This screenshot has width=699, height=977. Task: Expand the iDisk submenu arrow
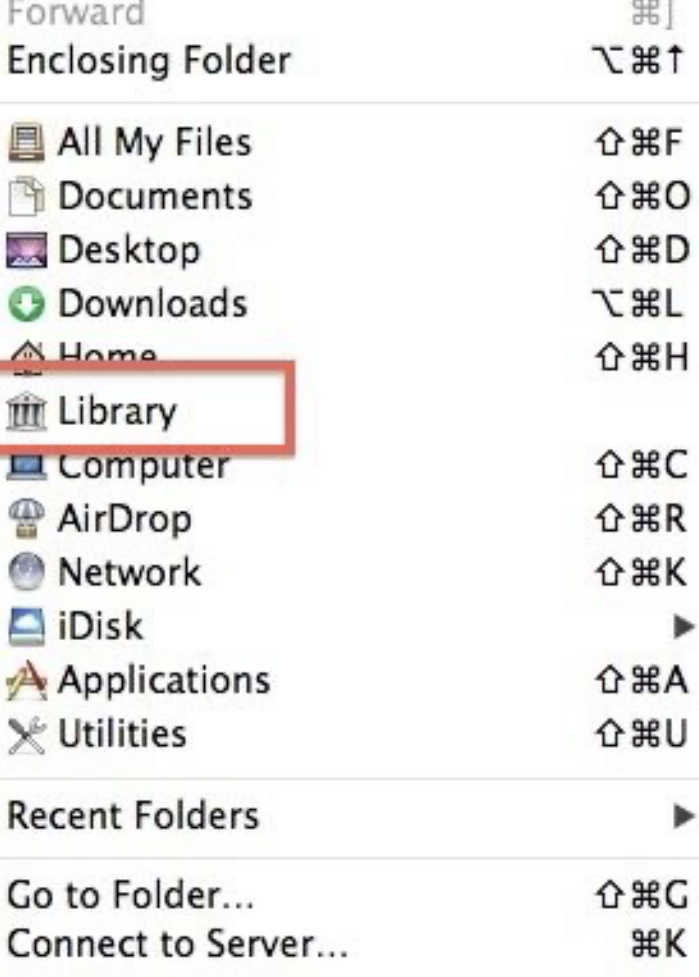click(x=684, y=626)
